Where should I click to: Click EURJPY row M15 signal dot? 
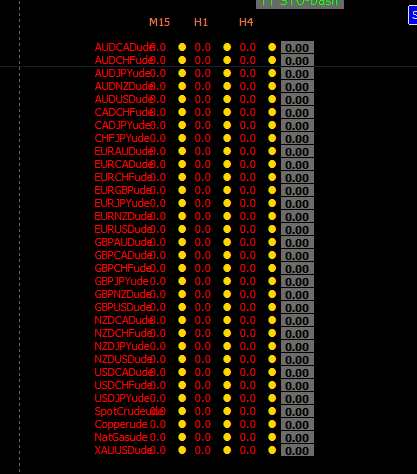click(182, 203)
